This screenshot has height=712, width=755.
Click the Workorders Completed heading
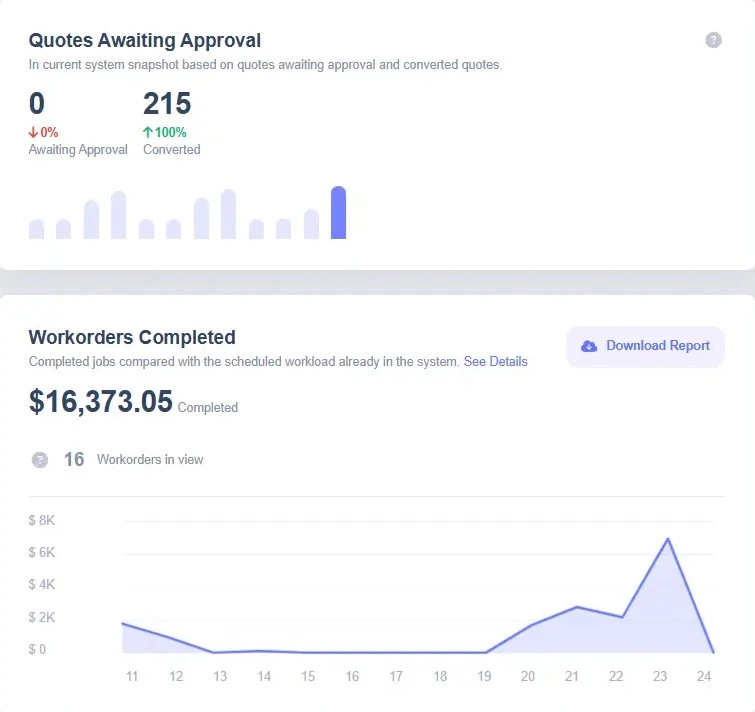click(132, 337)
